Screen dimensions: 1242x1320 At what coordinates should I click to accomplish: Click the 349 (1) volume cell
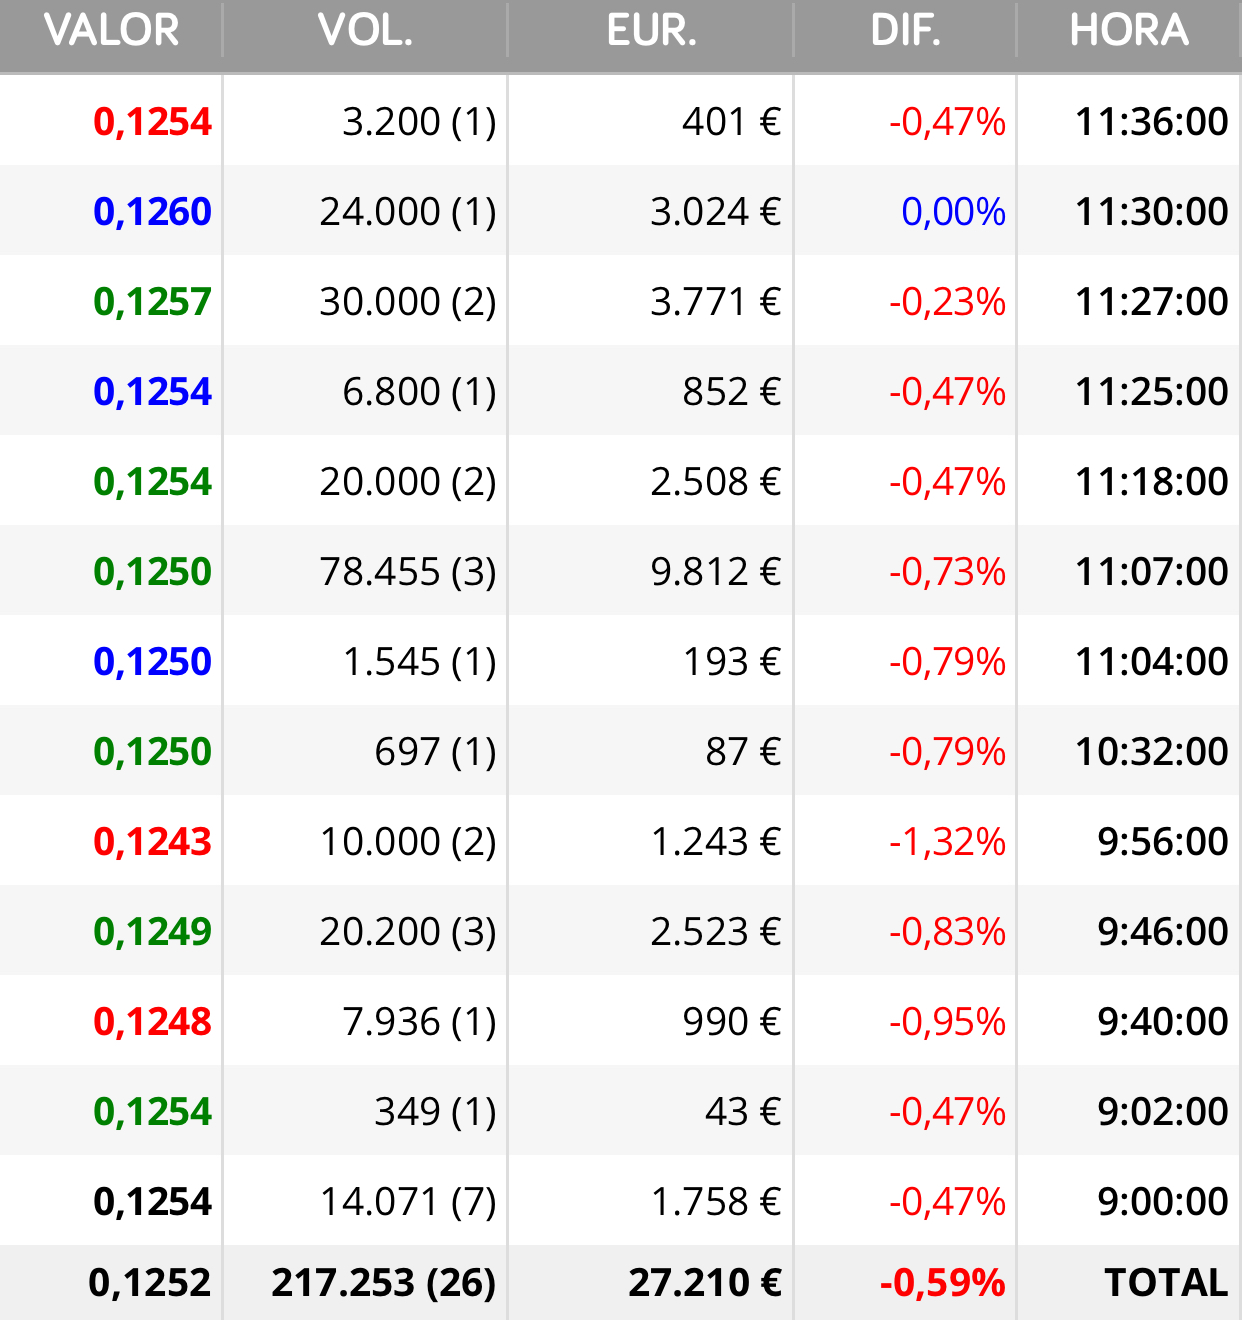pyautogui.click(x=435, y=1112)
